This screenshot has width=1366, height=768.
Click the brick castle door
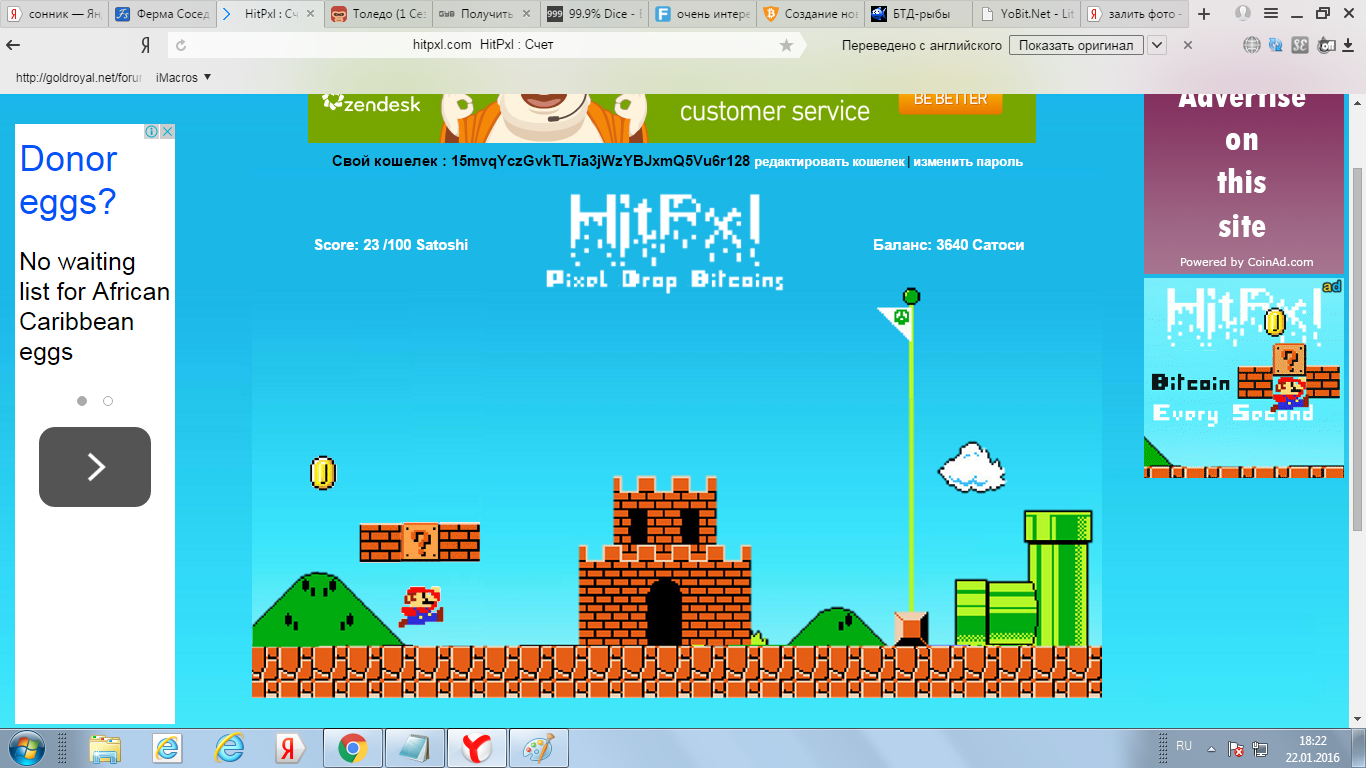click(664, 613)
